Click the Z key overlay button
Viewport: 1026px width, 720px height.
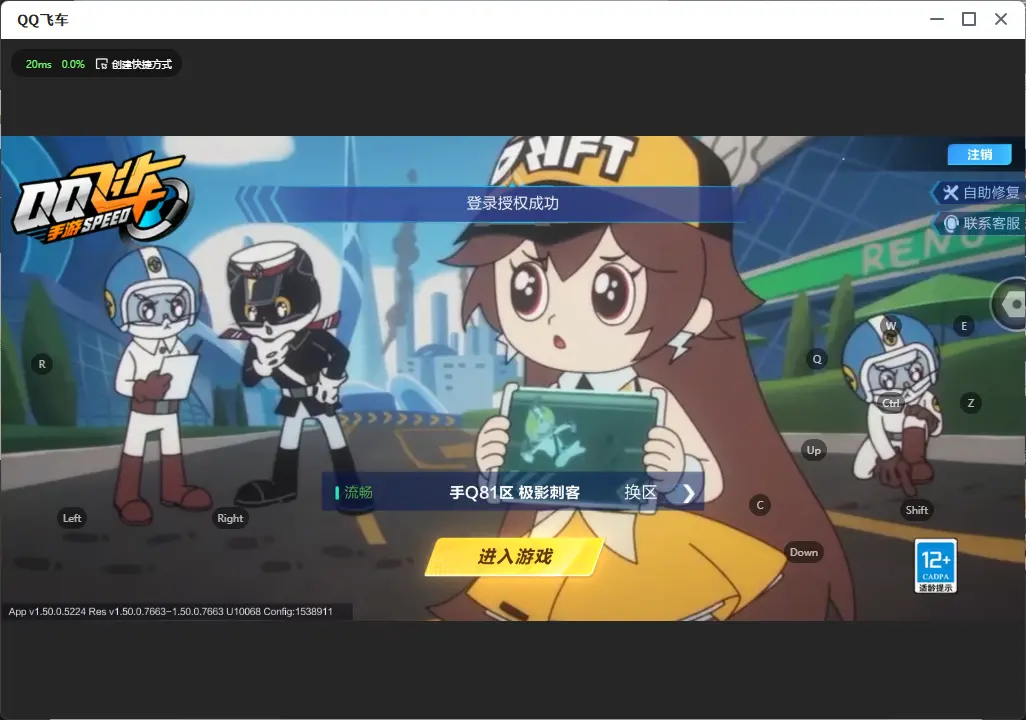tap(970, 403)
